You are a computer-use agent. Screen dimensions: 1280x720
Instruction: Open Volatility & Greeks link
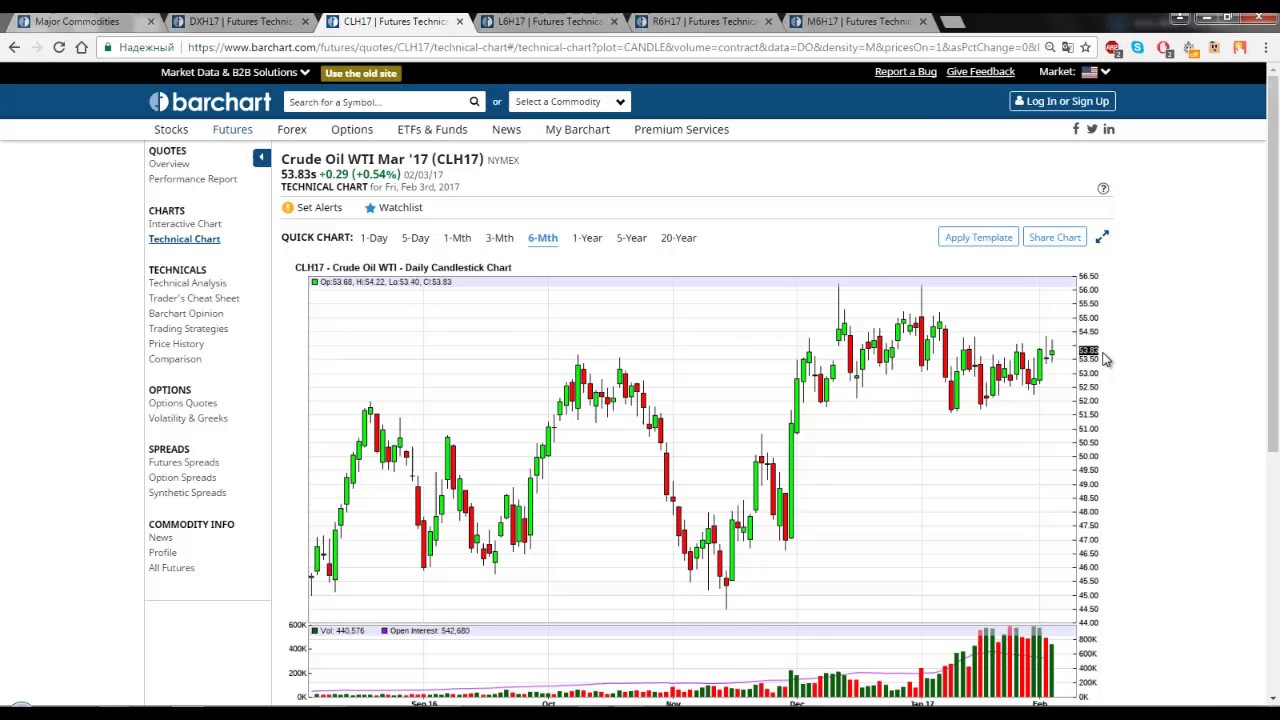tap(188, 418)
